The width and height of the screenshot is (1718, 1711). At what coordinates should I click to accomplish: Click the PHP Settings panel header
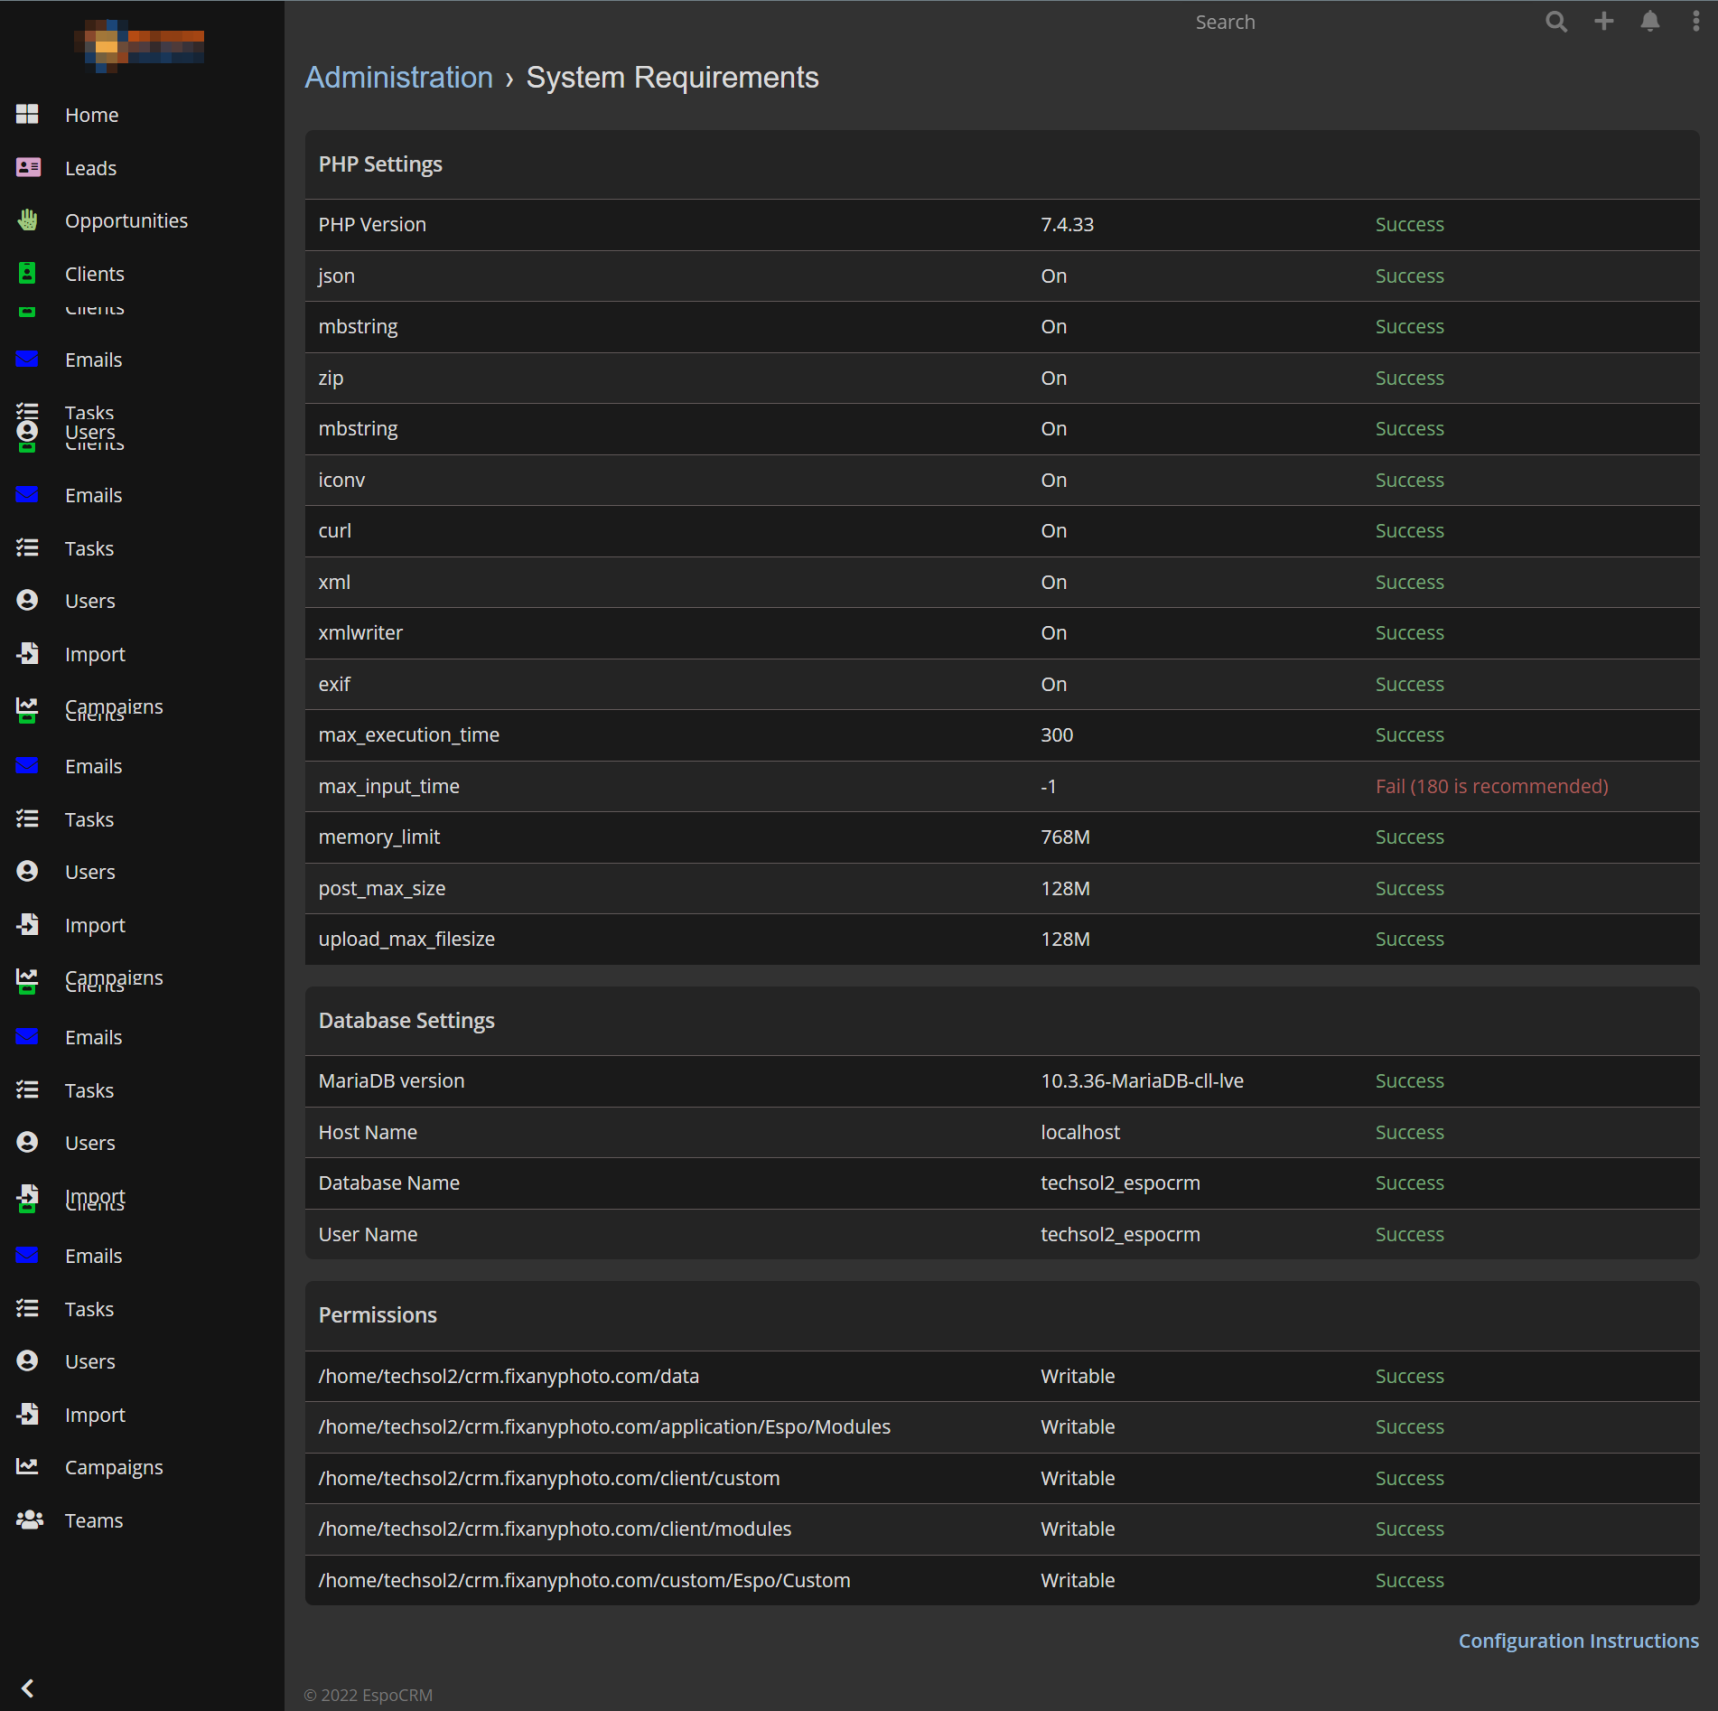point(380,165)
